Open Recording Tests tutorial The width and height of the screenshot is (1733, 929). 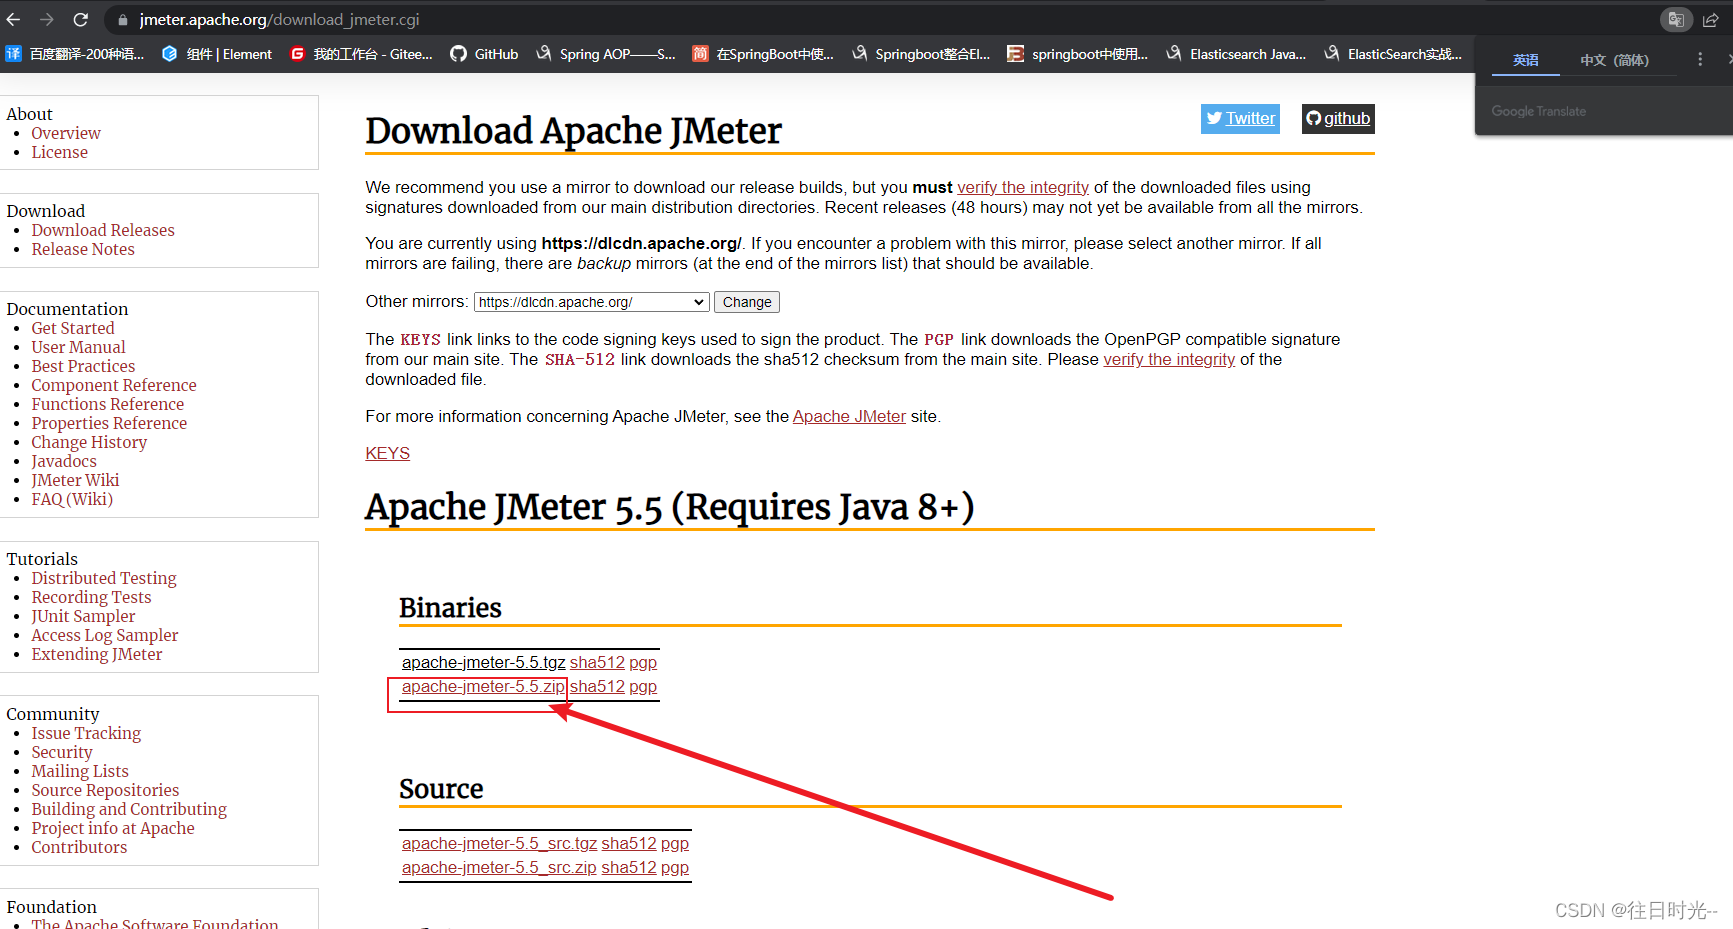point(91,597)
